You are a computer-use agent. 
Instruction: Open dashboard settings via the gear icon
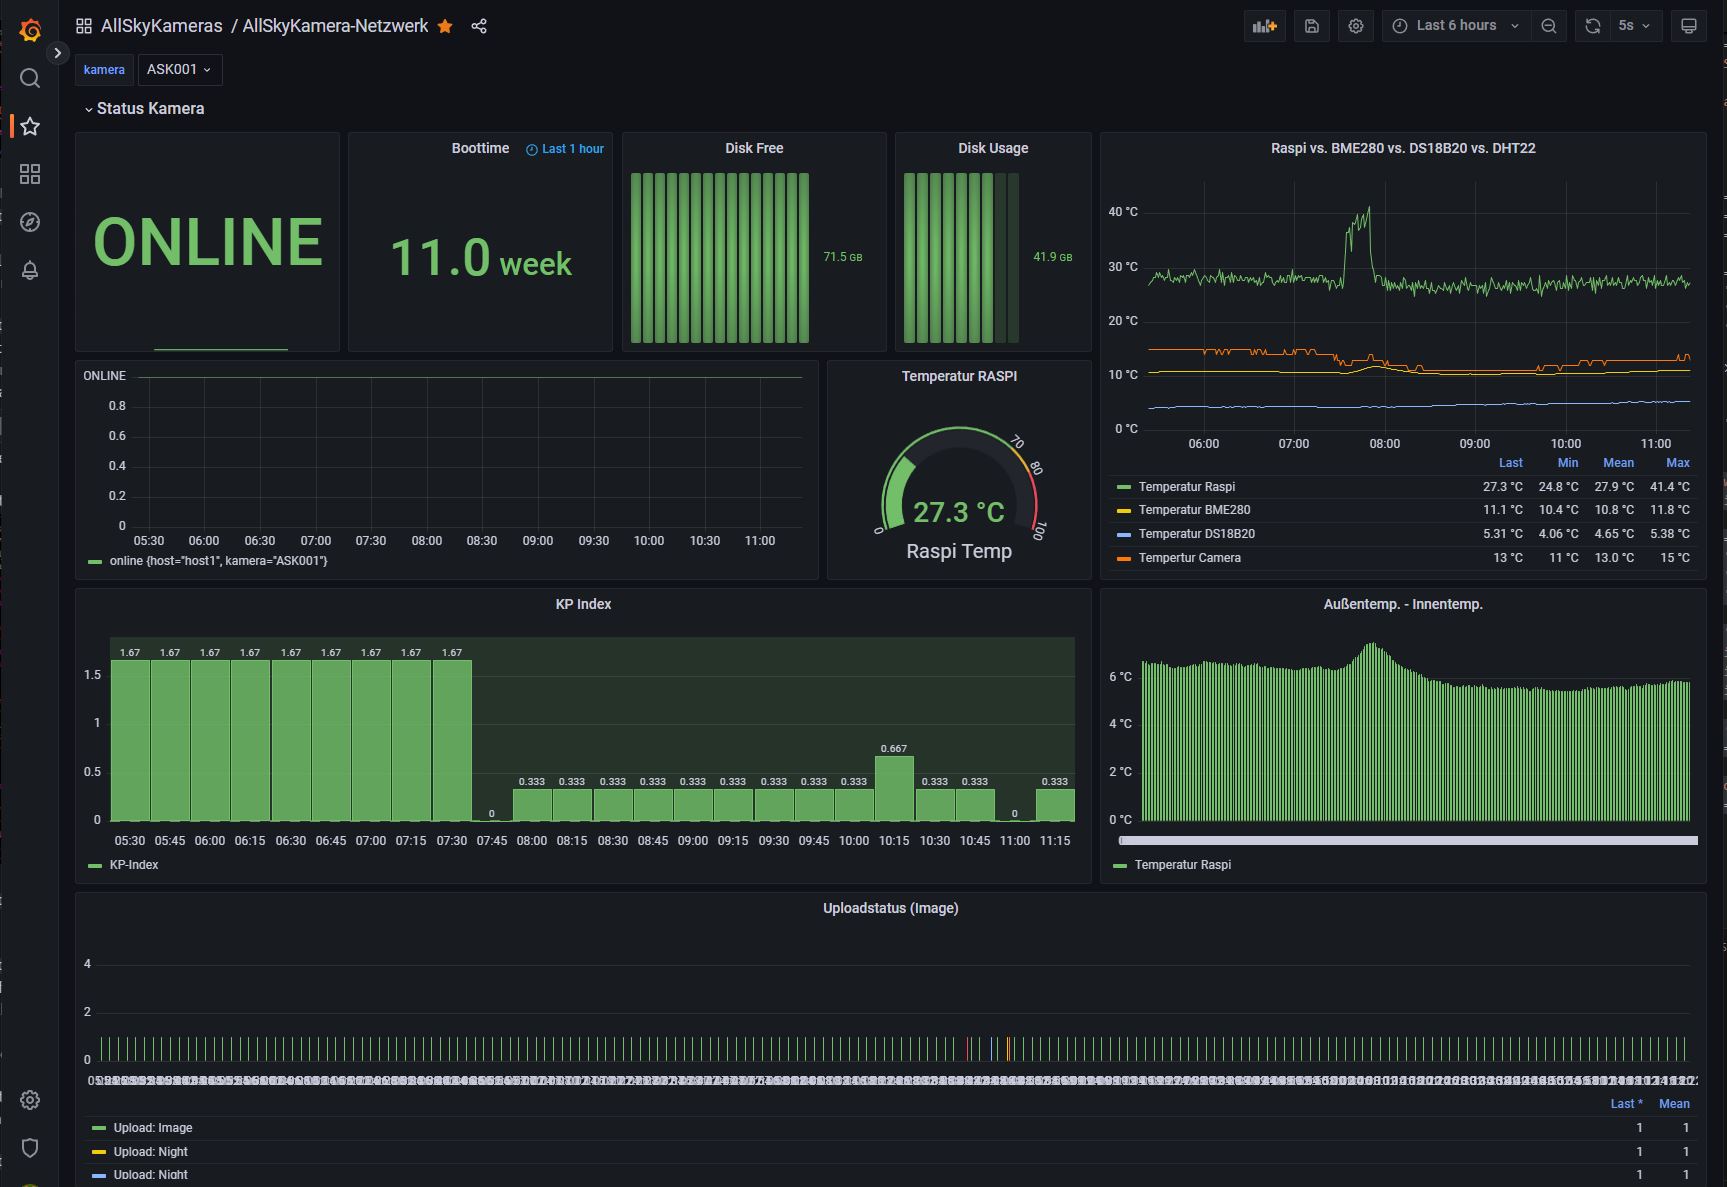coord(1356,26)
